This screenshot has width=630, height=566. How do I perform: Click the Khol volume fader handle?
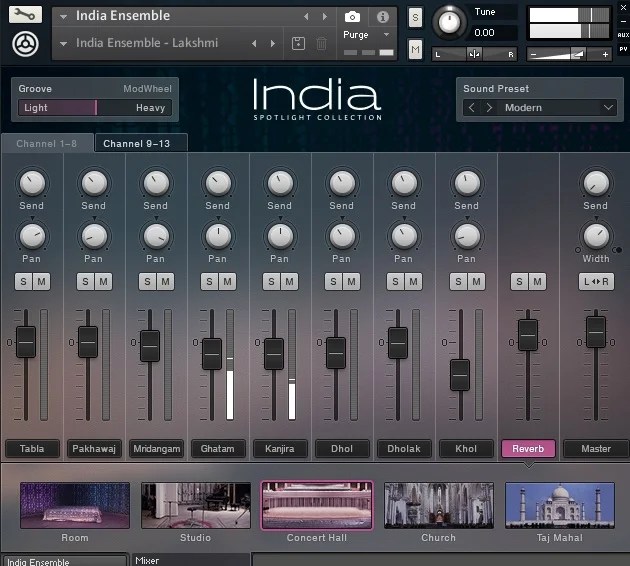(x=460, y=375)
